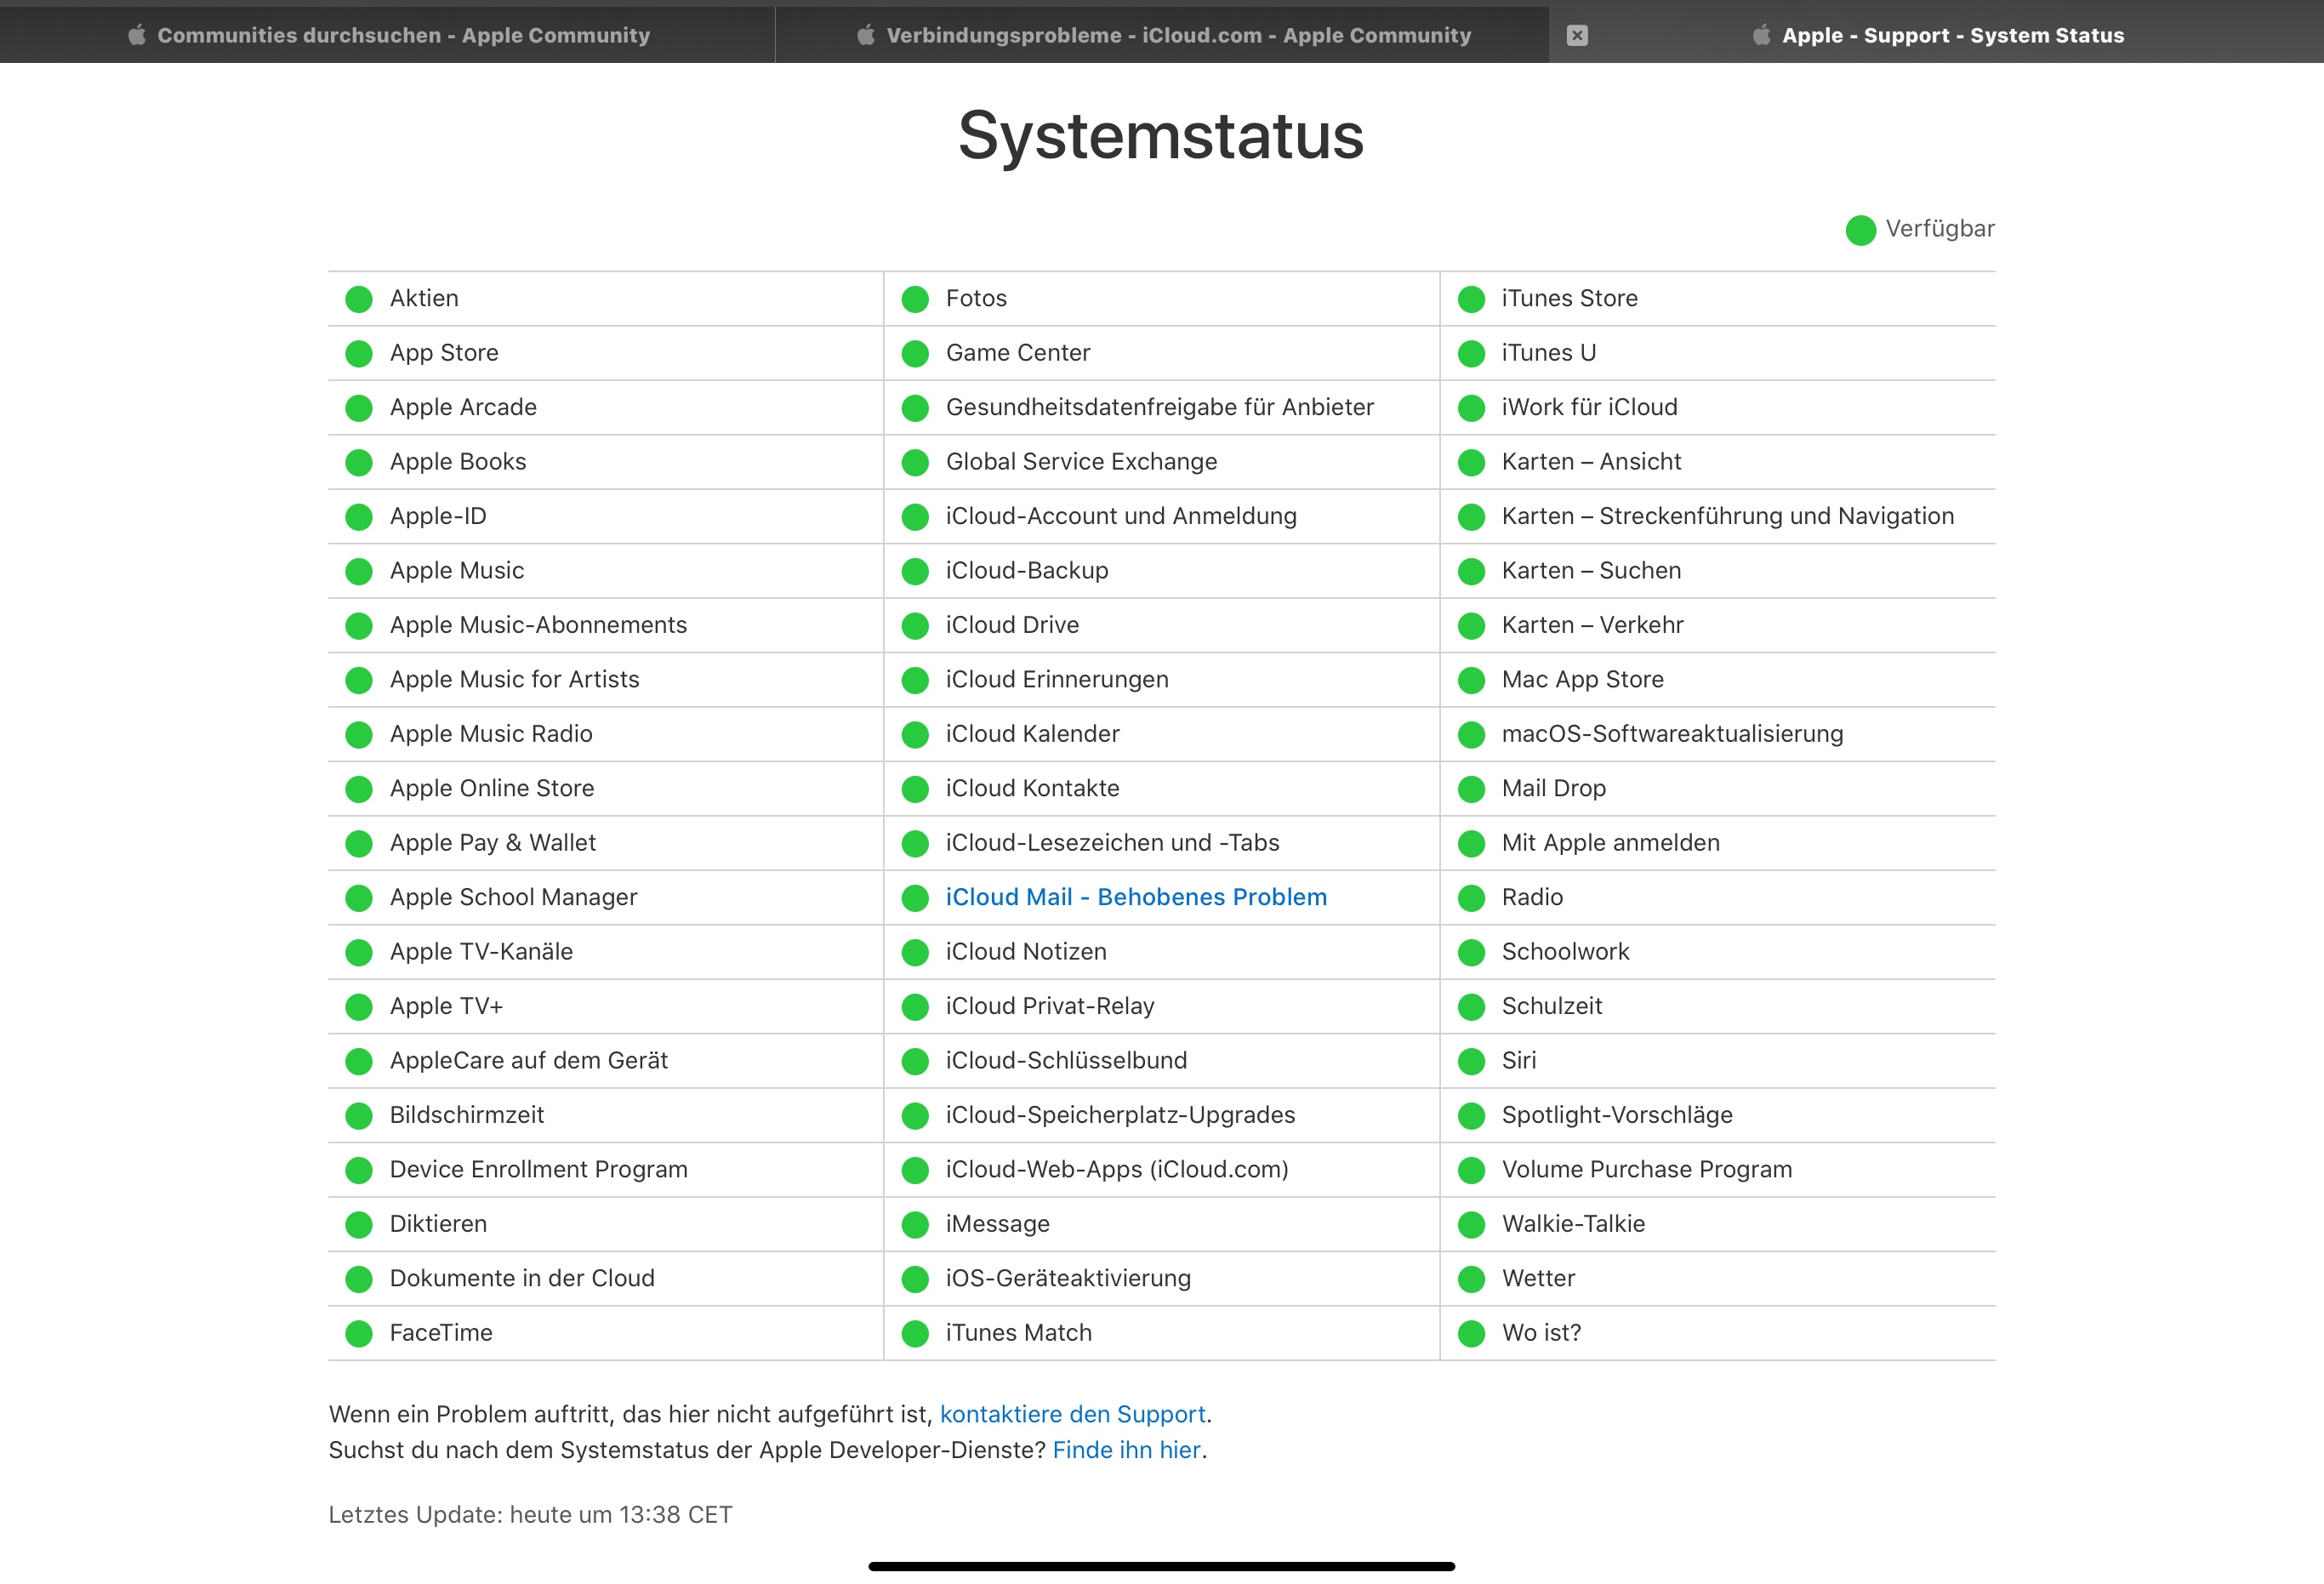Image resolution: width=2324 pixels, height=1584 pixels.
Task: Click the green status dot beside iTunes Store
Action: coord(1471,299)
